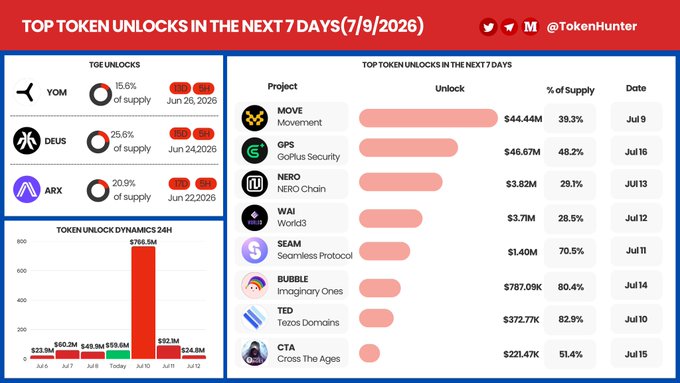The image size is (680, 383).
Task: Click the 17D countdown badge for ARX
Action: coord(180,183)
